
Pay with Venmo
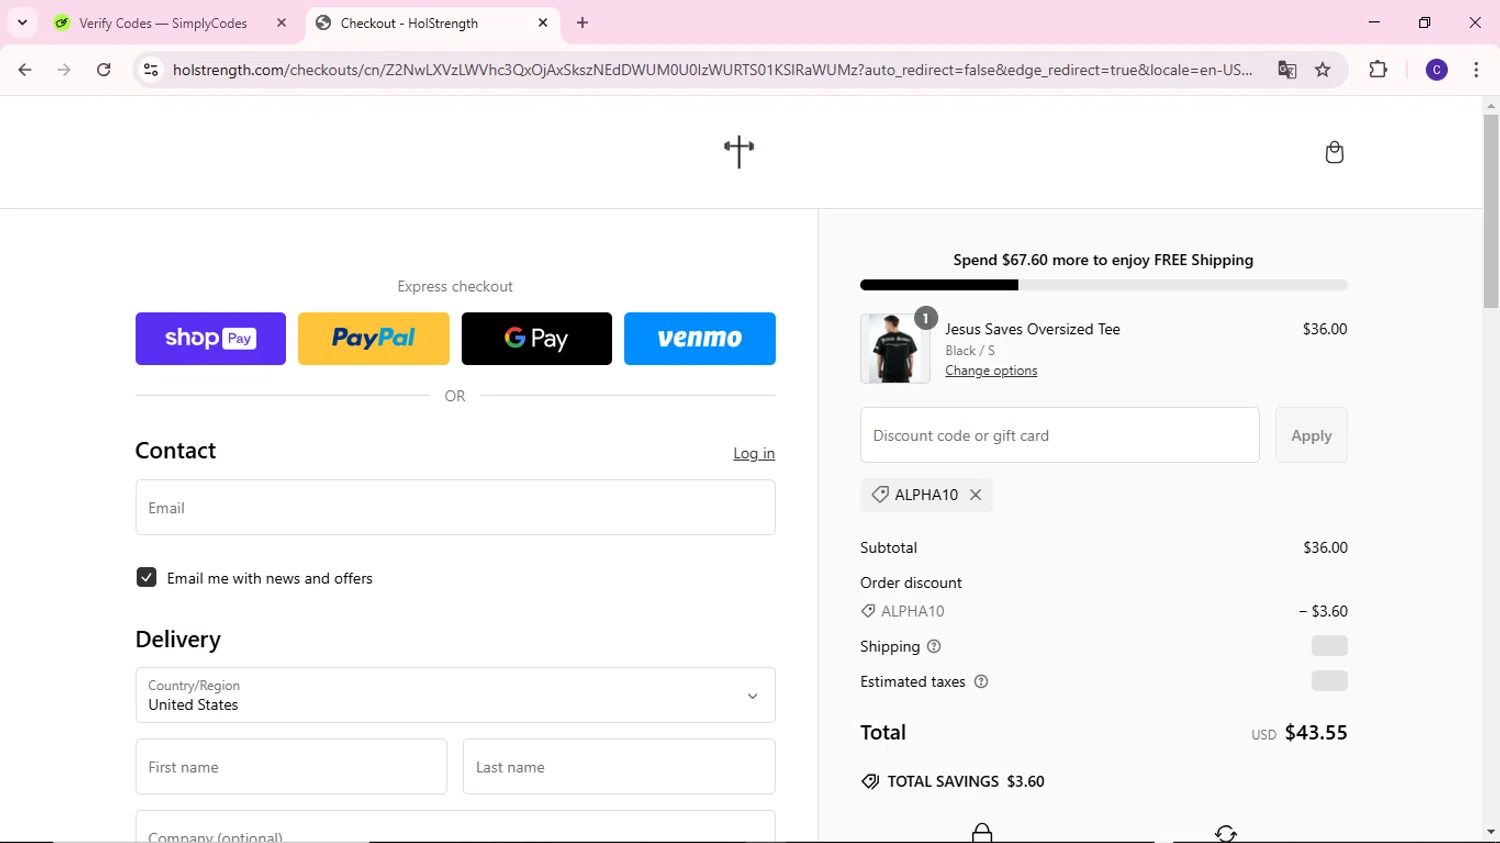click(700, 338)
